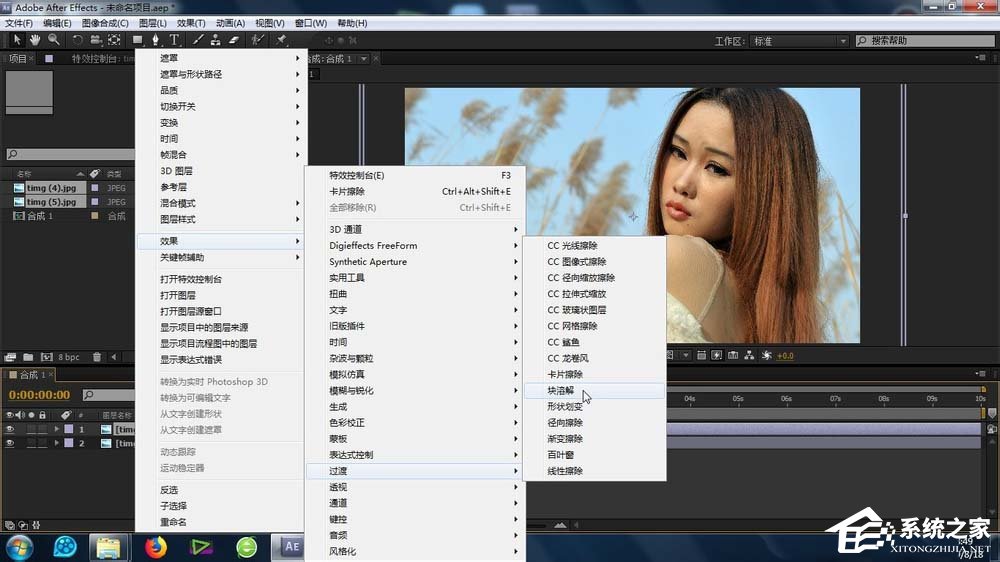Viewport: 1000px width, 562px height.
Task: Toggle visibility eye of layer 2
Action: point(10,443)
